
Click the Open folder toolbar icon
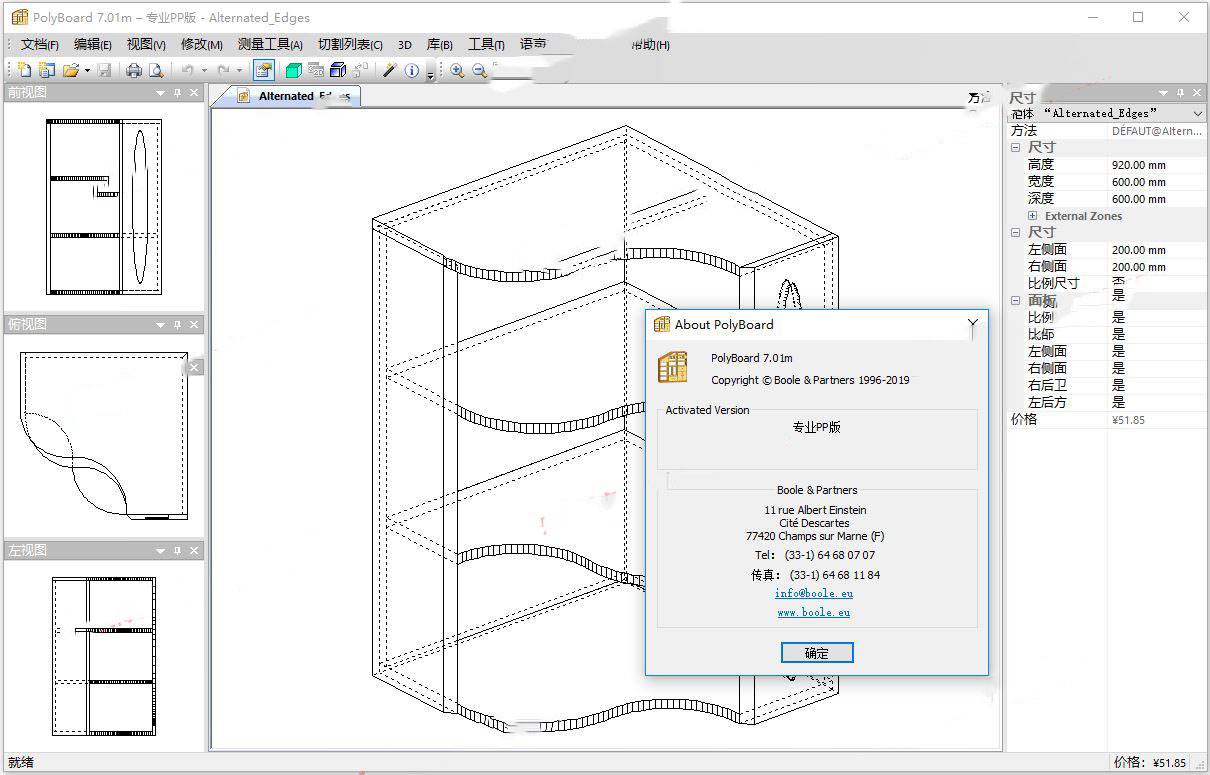click(70, 70)
